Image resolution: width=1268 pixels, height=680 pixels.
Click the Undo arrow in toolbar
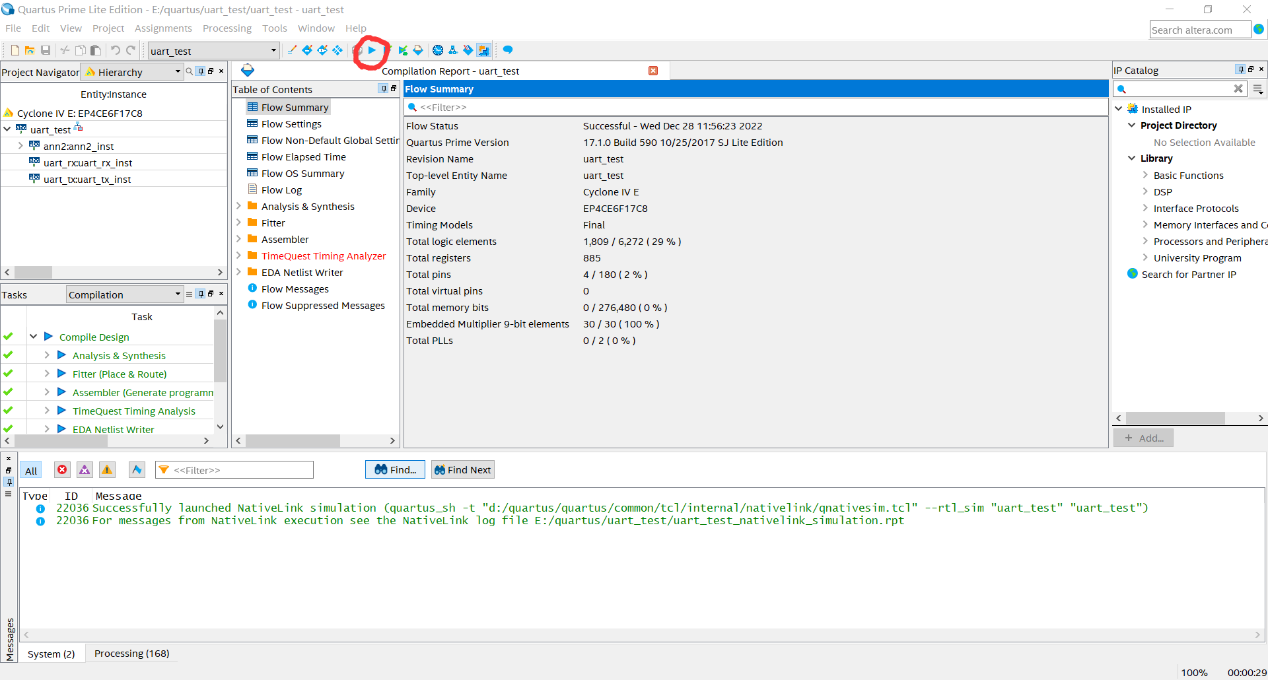(115, 50)
